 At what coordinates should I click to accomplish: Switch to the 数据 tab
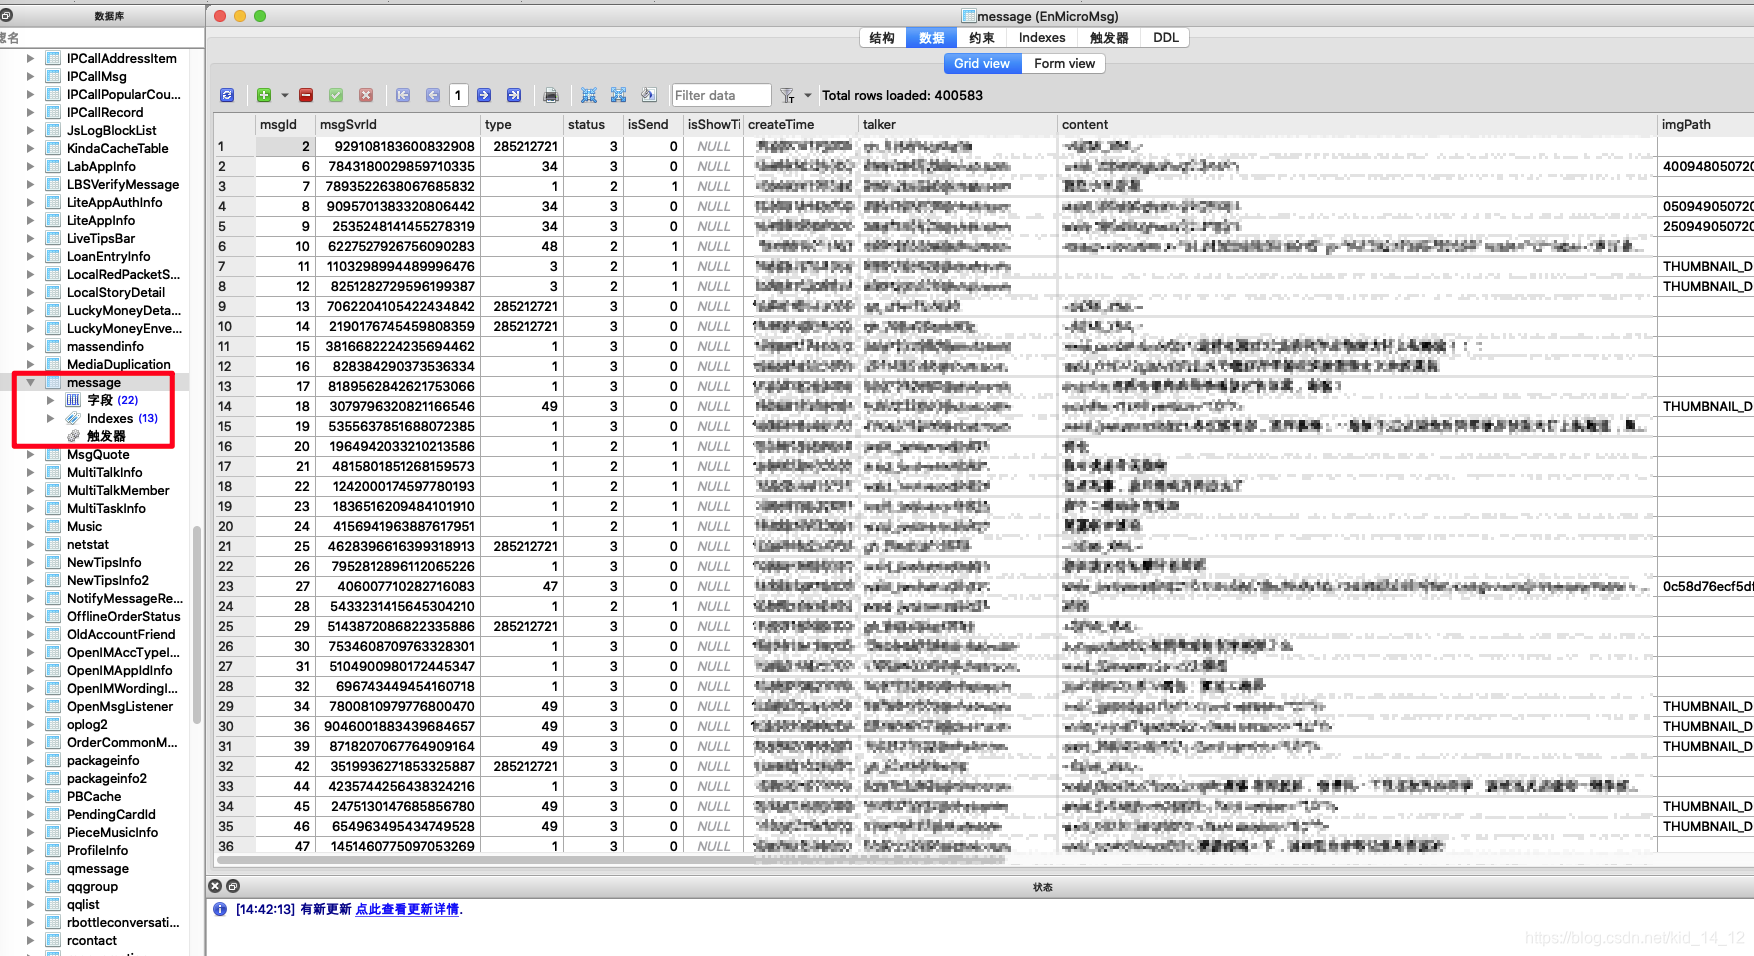coord(932,38)
